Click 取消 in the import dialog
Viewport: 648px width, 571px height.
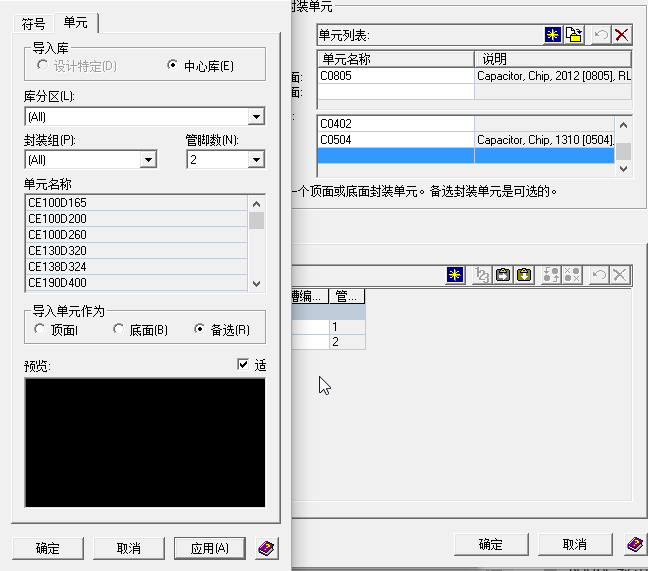click(x=129, y=548)
